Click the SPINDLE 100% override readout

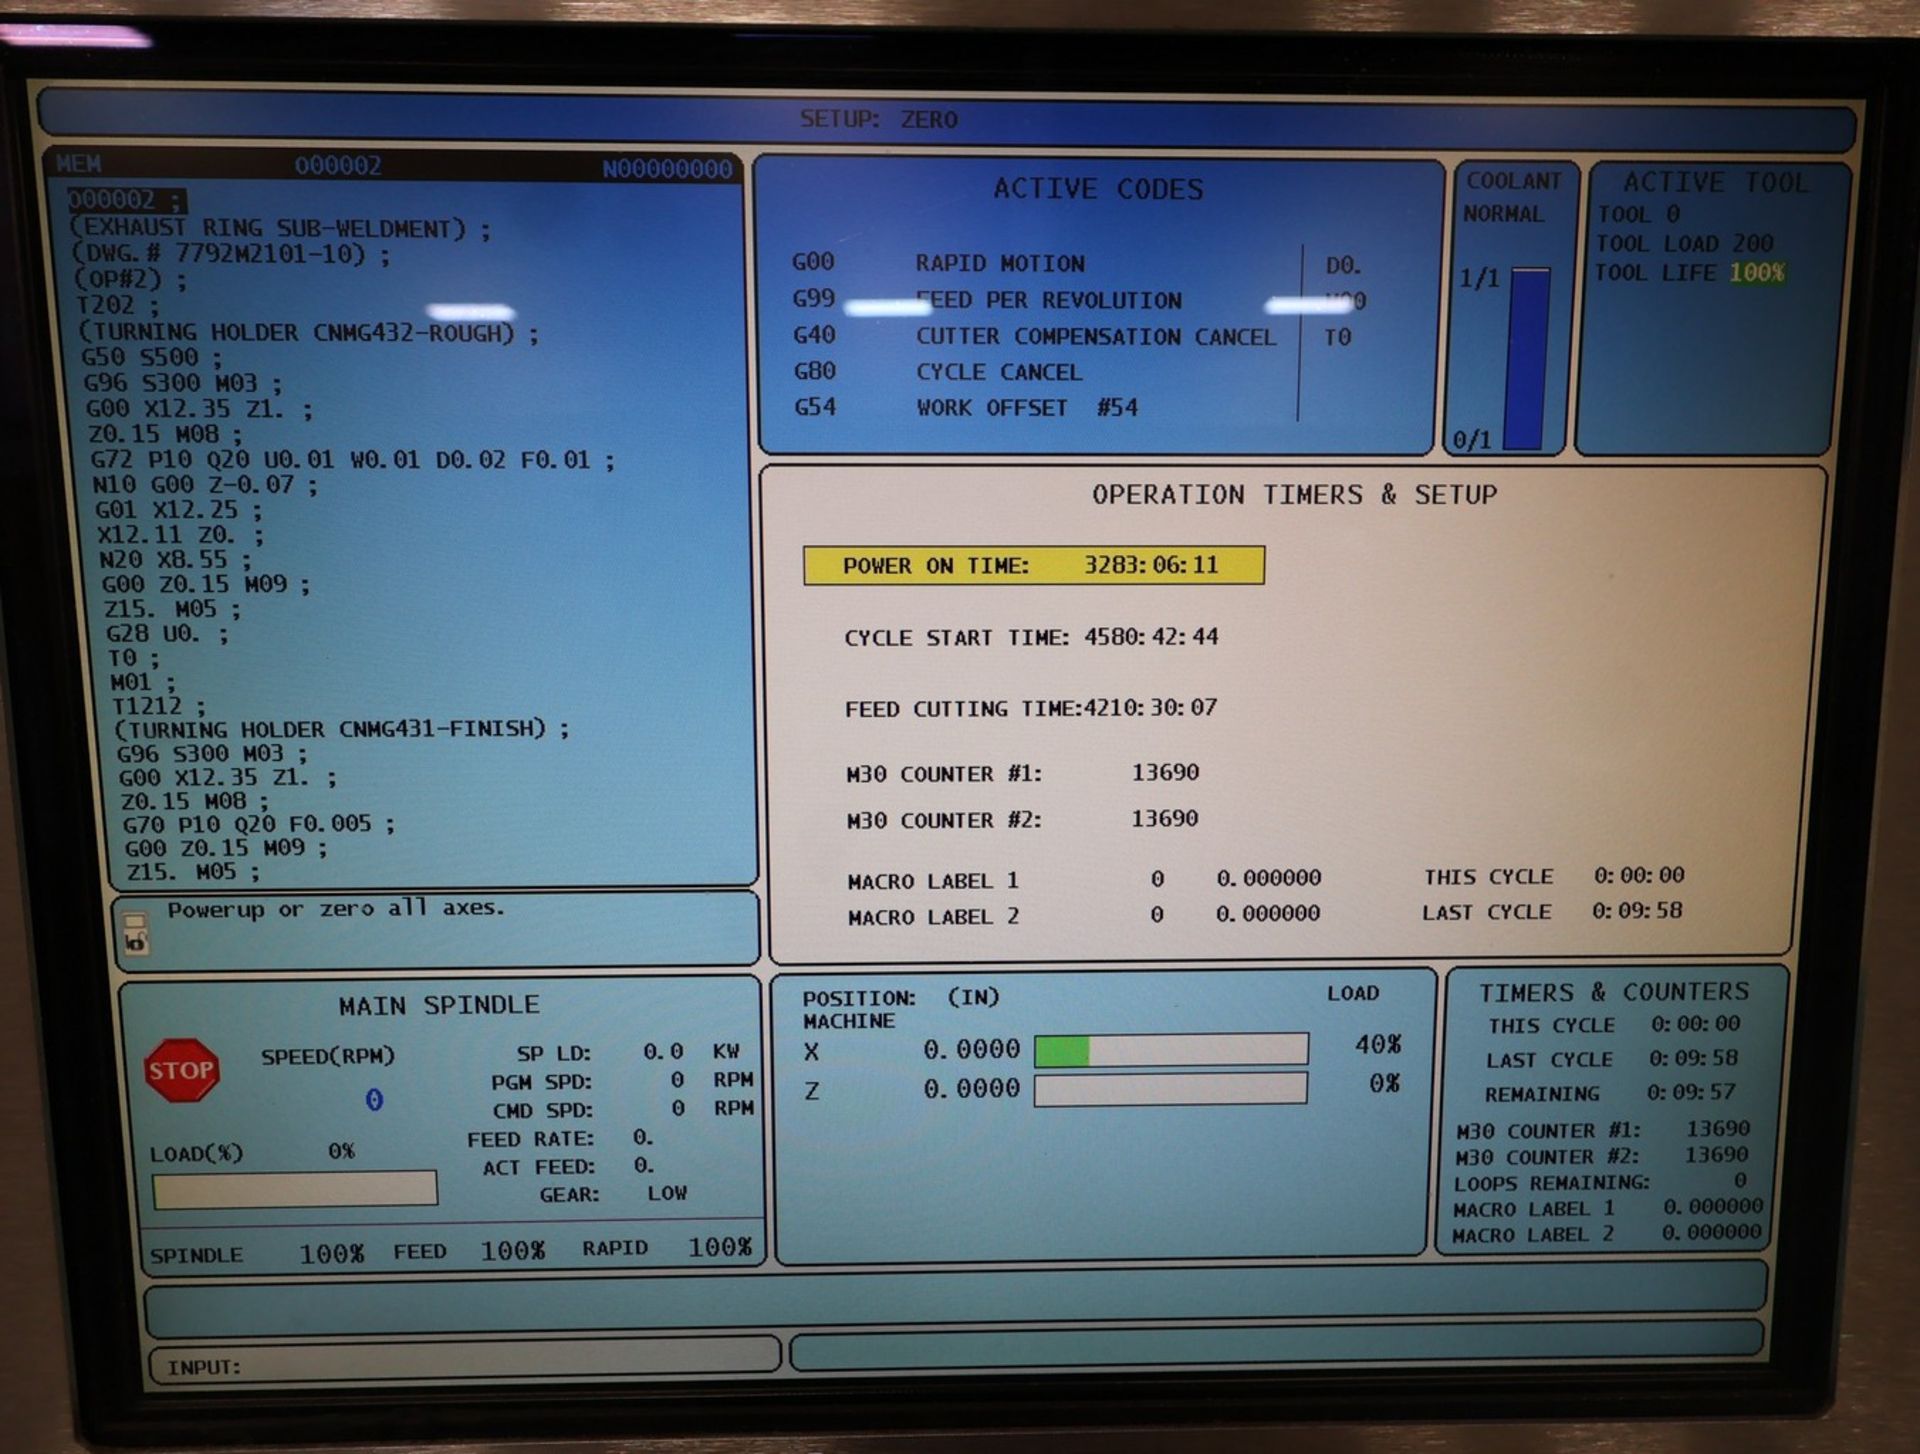257,1254
